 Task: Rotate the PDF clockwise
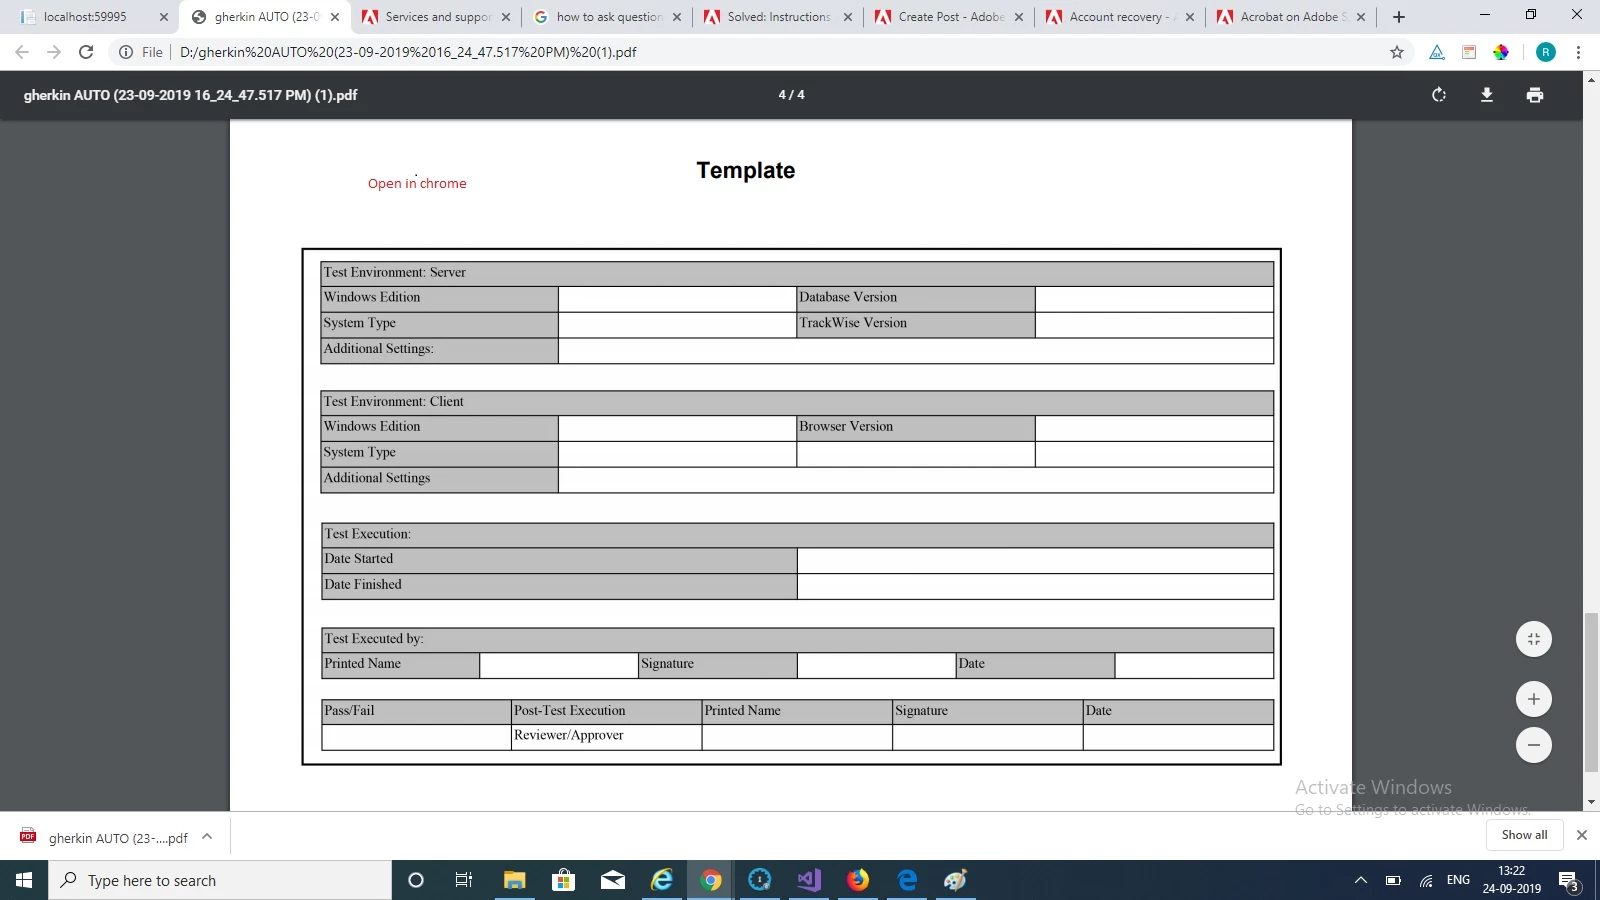1439,95
